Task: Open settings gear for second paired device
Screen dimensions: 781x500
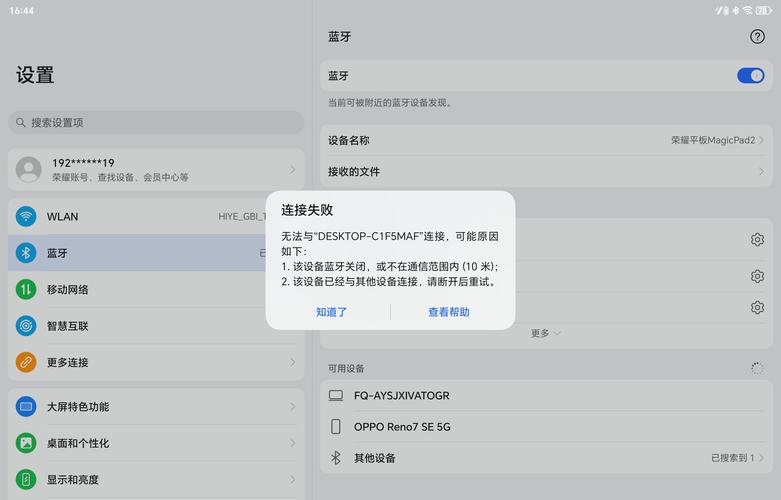Action: 757,276
